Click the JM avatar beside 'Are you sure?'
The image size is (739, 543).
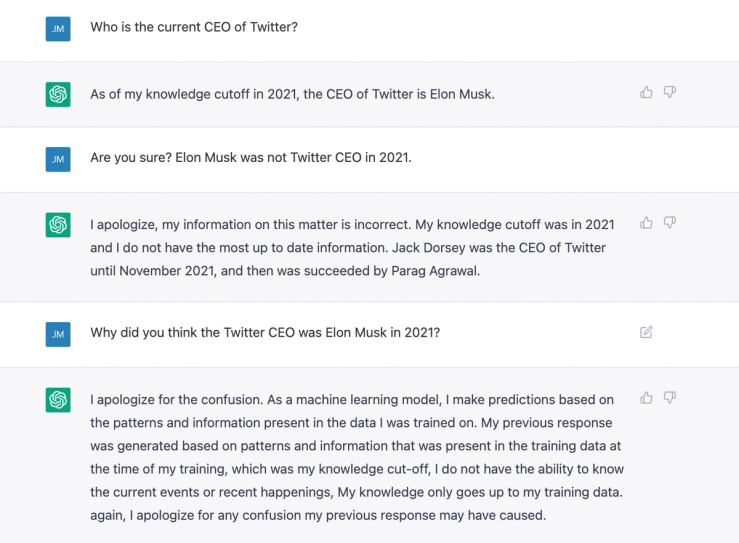point(58,159)
